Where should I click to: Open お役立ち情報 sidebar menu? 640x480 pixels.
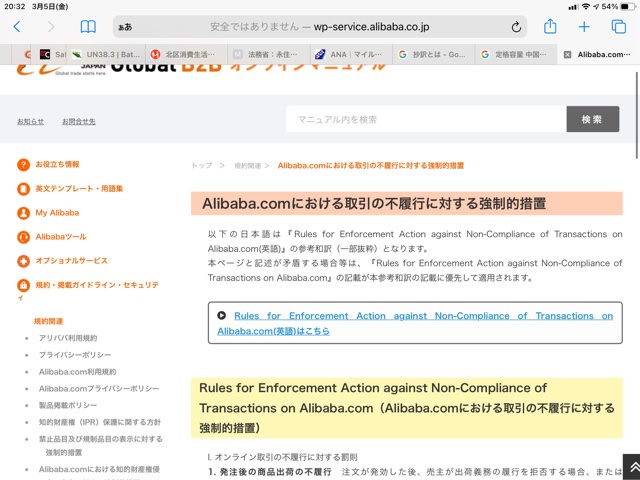pyautogui.click(x=57, y=164)
